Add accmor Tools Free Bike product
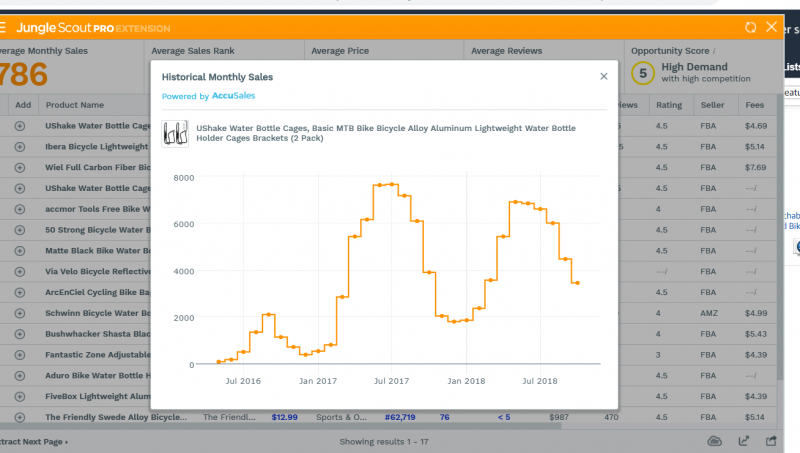The width and height of the screenshot is (800, 453). coord(20,209)
